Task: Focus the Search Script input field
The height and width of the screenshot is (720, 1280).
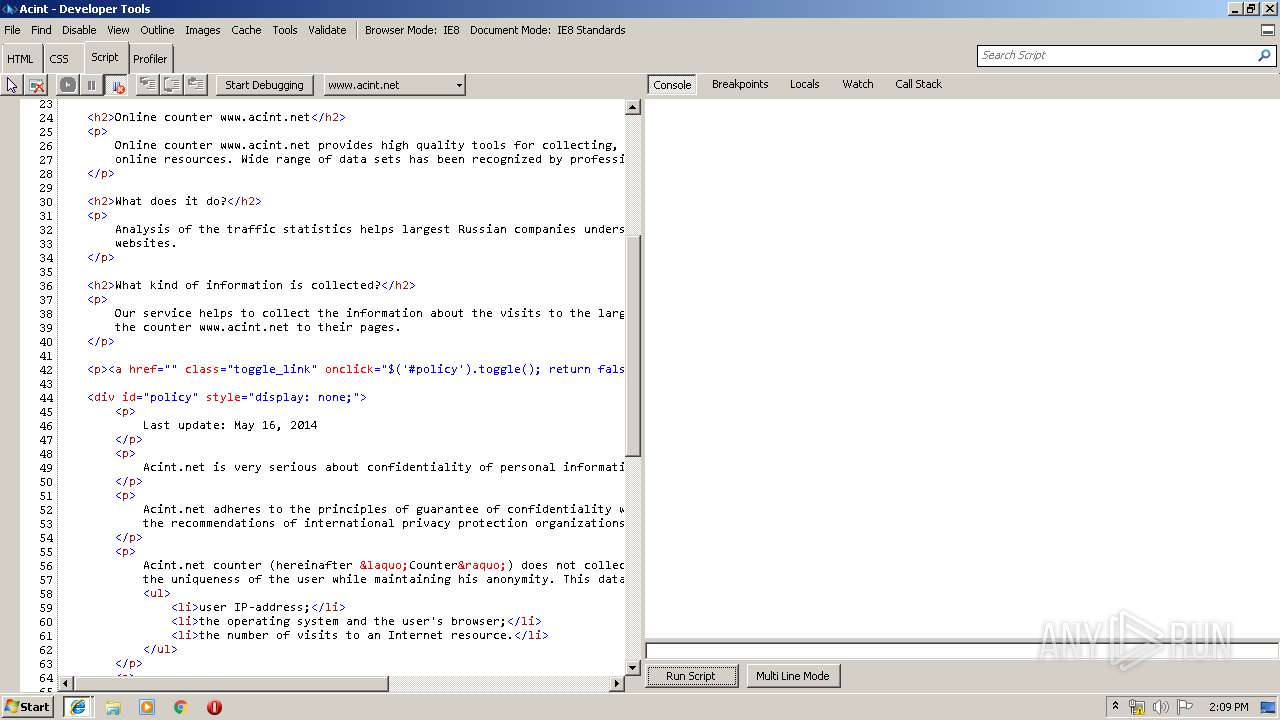Action: pos(1116,56)
